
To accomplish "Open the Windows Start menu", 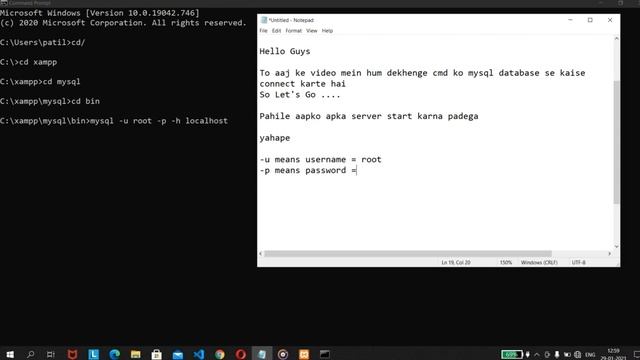I will point(10,354).
